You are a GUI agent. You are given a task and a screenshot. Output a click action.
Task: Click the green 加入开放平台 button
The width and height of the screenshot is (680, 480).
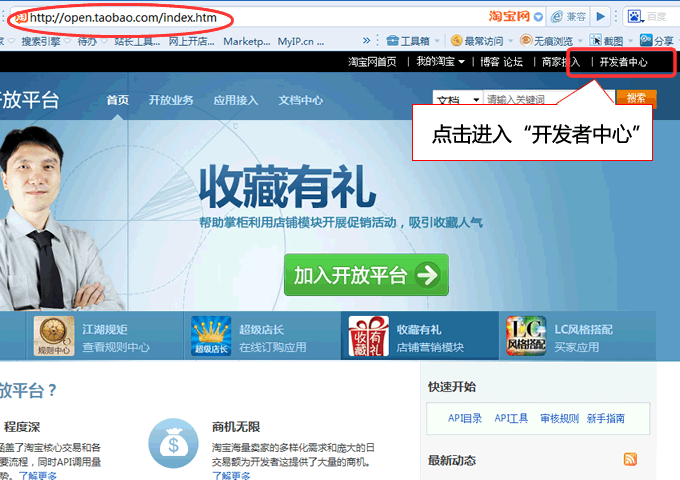366,275
